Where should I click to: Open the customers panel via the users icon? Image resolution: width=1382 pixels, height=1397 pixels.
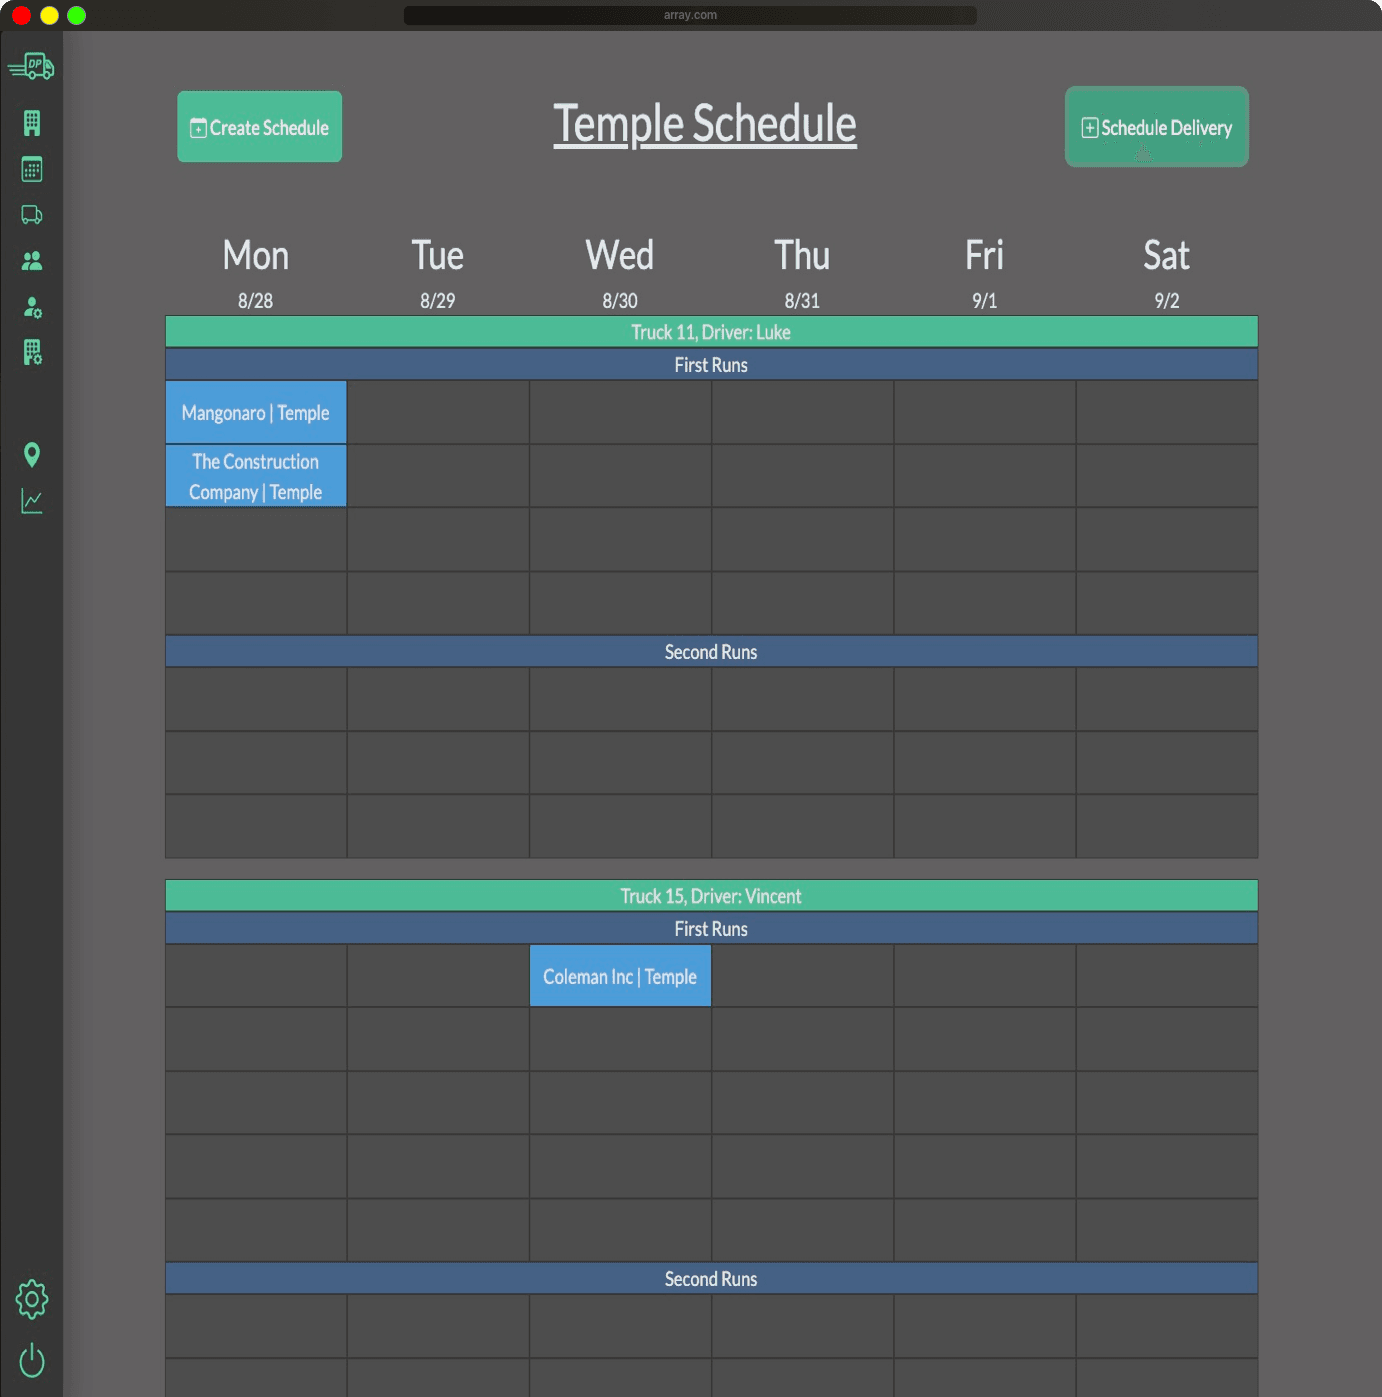click(31, 261)
